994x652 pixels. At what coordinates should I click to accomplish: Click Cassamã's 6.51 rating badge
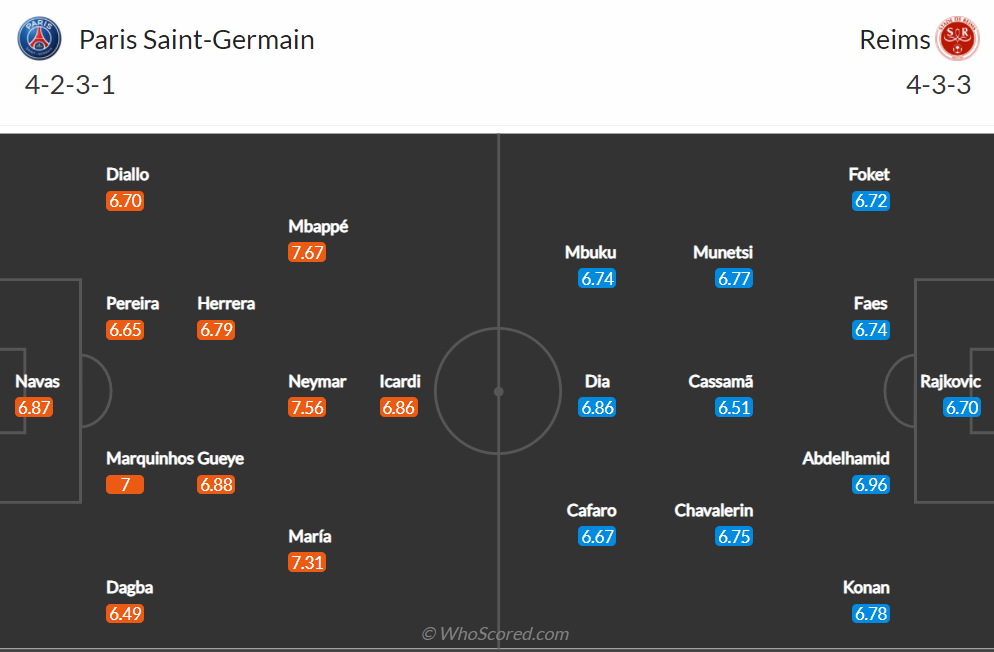(x=733, y=407)
